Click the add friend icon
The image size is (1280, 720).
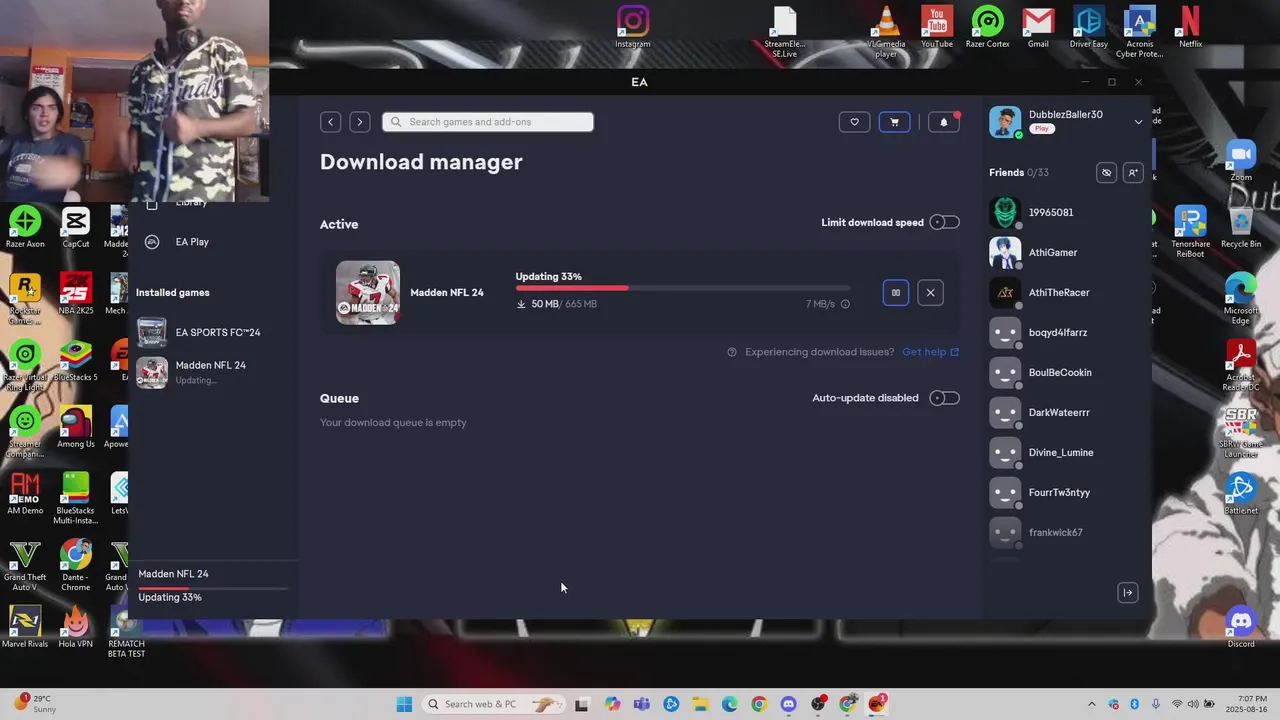coord(1133,173)
